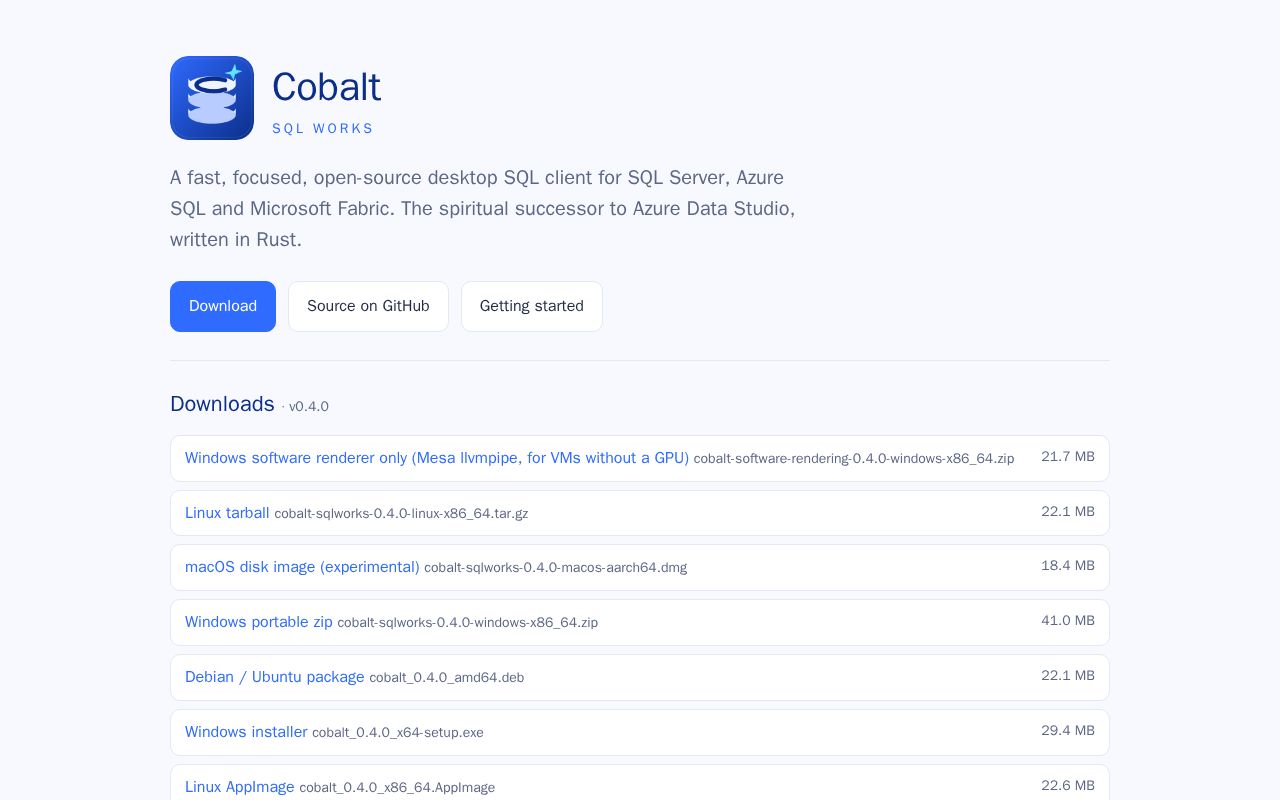The image size is (1280, 800).
Task: Click the description paragraph about Azure Data Studio
Action: (483, 209)
